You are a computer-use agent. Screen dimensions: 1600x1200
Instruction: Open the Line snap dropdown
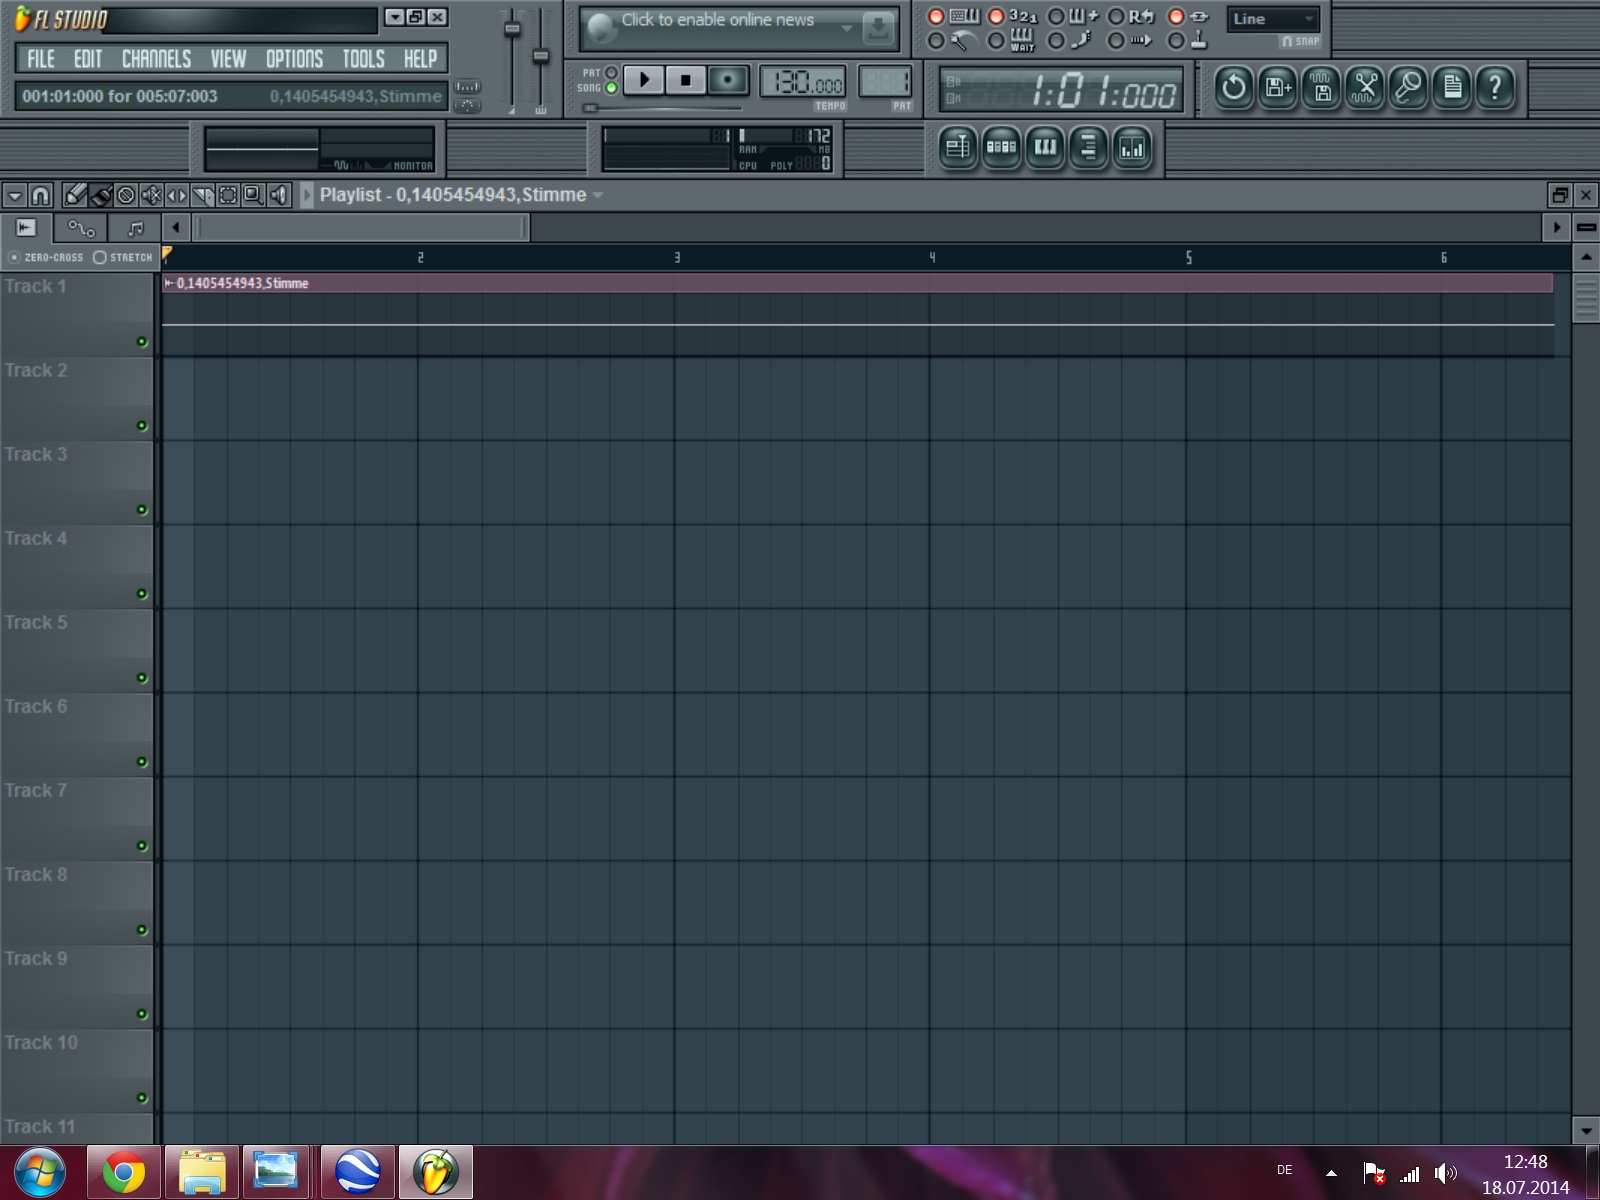tap(1272, 19)
